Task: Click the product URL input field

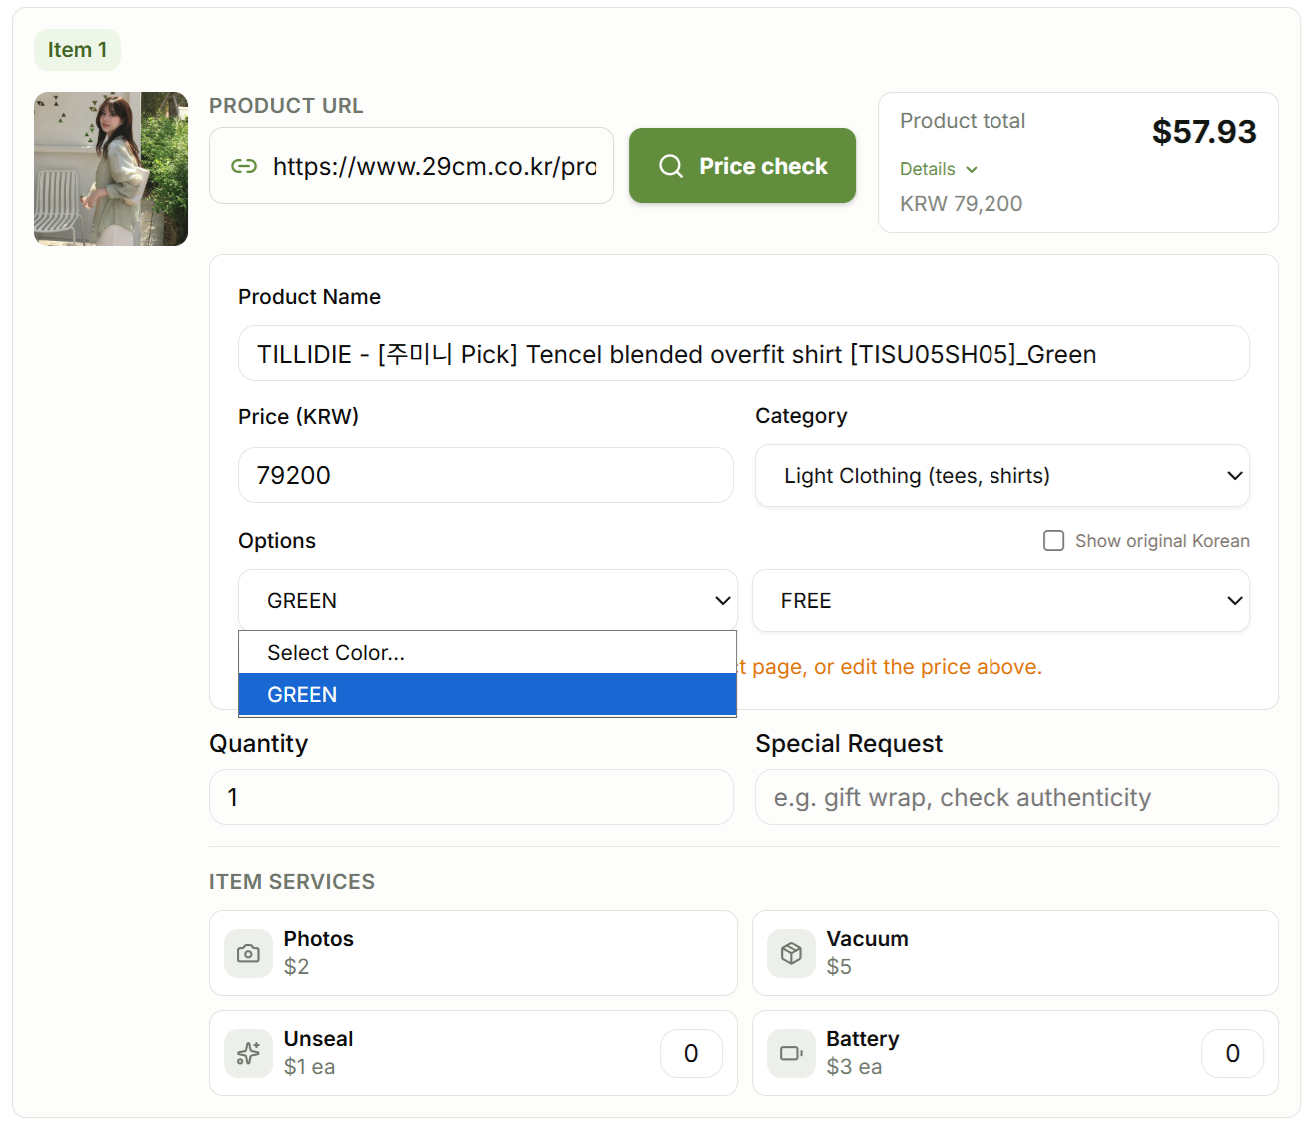Action: pos(411,166)
